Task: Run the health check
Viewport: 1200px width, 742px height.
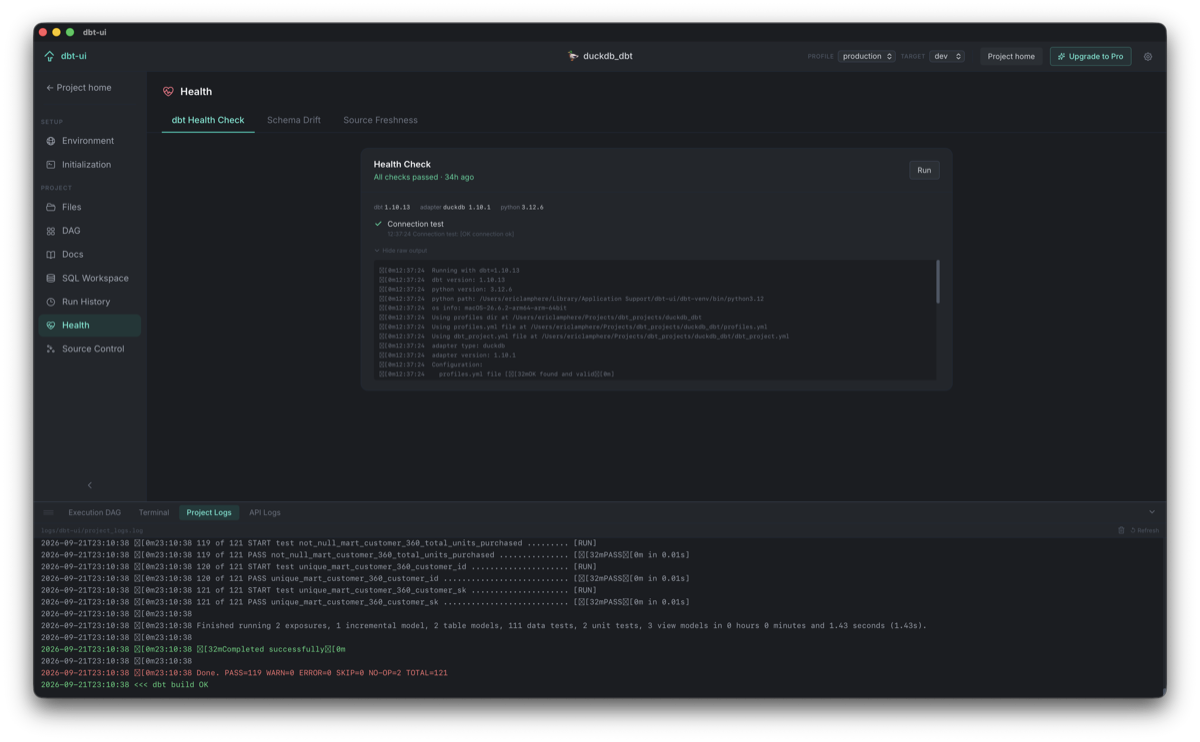Action: (x=924, y=170)
